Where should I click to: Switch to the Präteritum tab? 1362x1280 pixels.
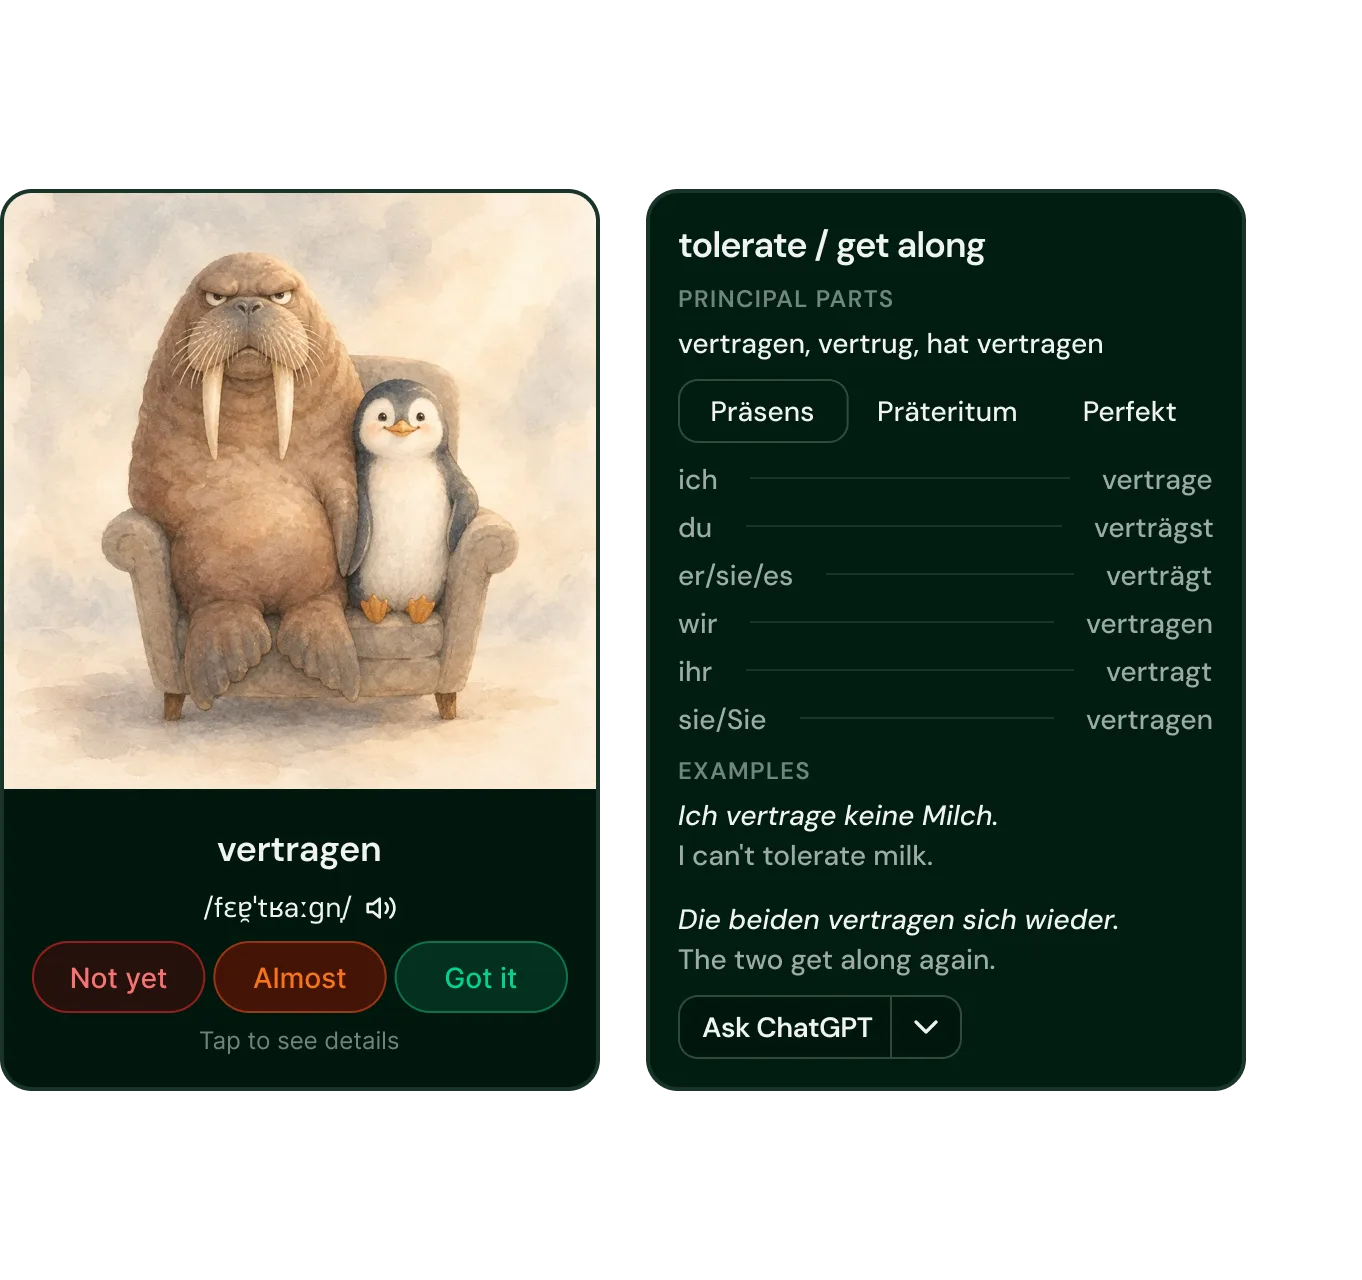[947, 411]
